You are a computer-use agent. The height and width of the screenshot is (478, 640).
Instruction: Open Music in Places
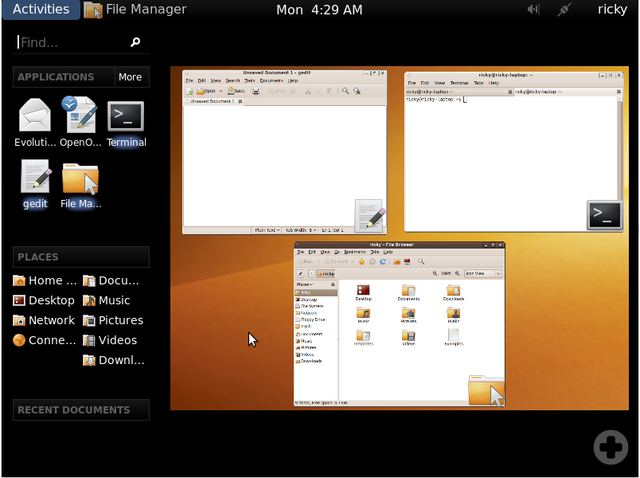[106, 300]
